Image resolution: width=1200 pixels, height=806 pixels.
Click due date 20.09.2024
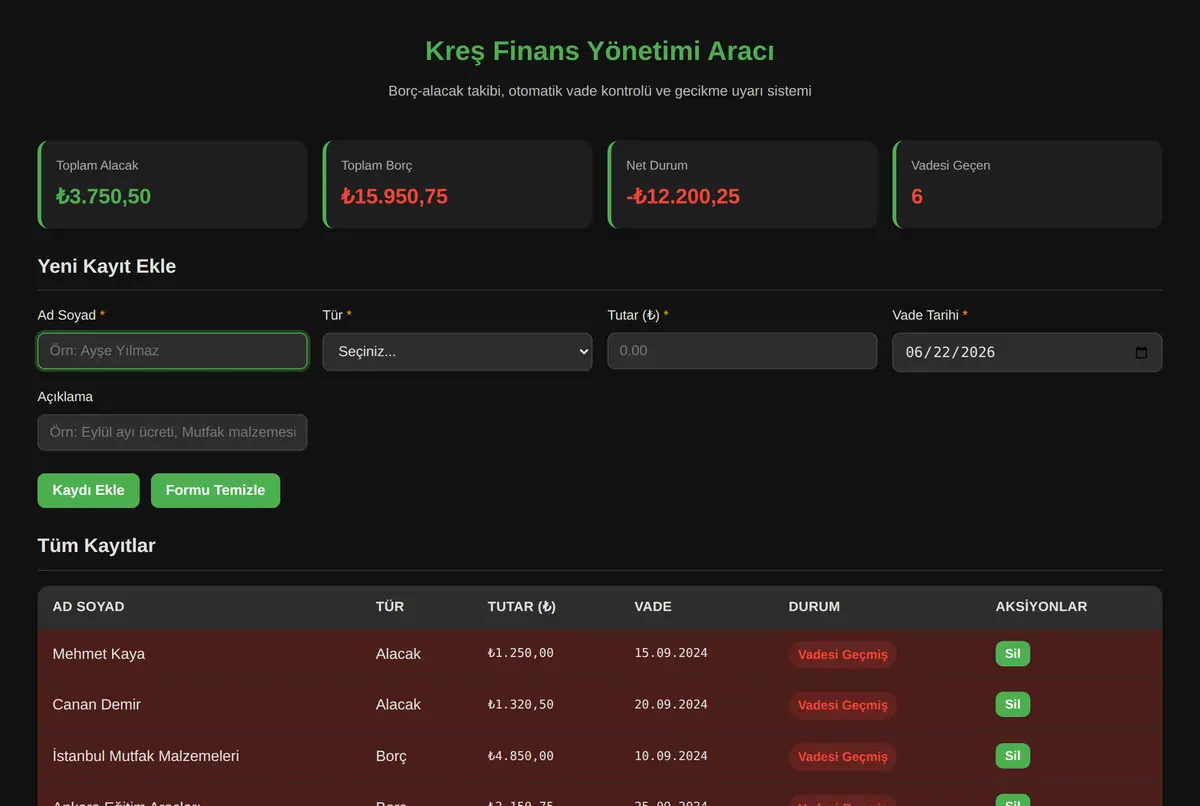click(x=671, y=704)
